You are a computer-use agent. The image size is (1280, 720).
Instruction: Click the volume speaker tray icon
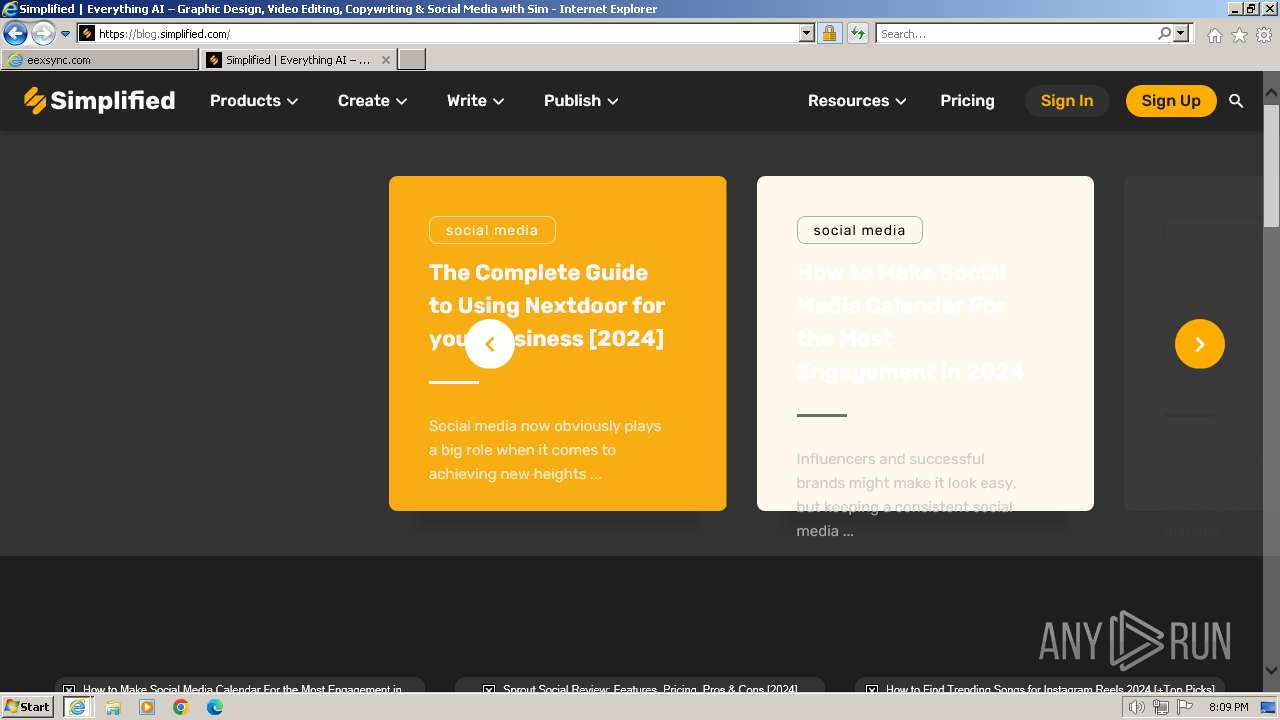[x=1137, y=707]
